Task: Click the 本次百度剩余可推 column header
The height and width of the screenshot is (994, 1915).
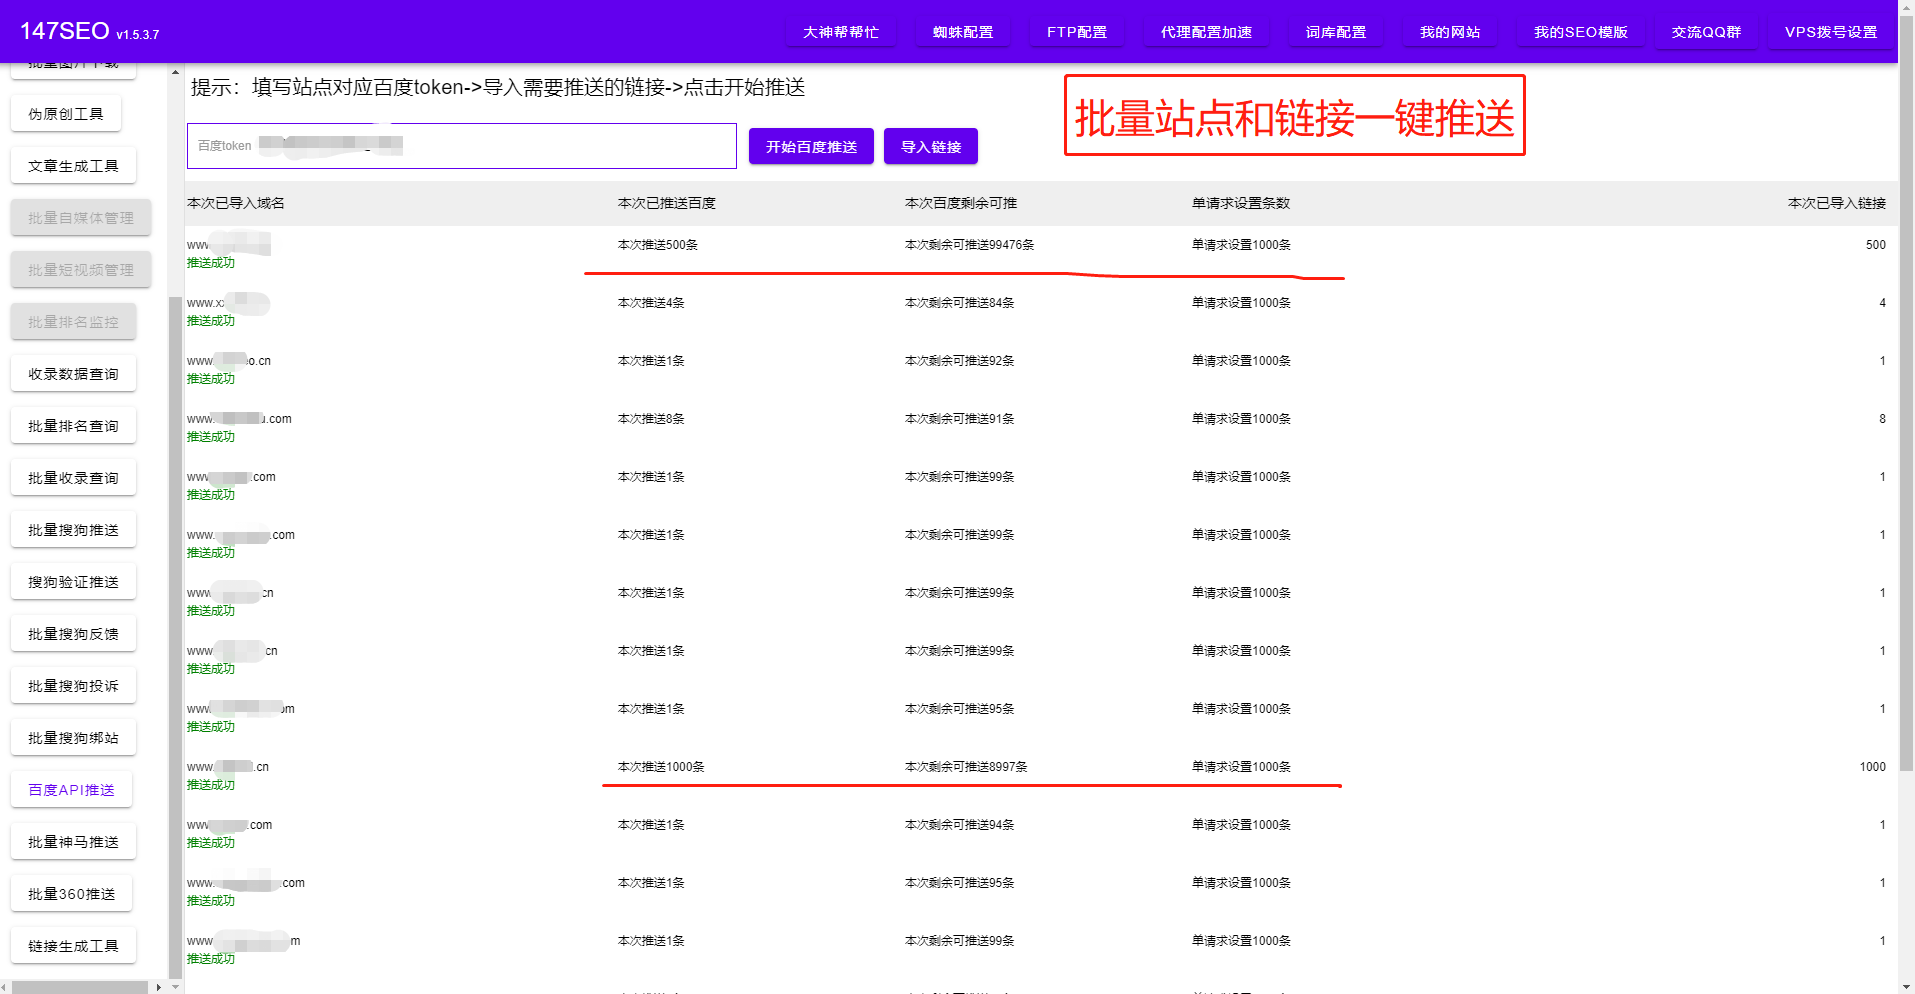Action: [961, 203]
